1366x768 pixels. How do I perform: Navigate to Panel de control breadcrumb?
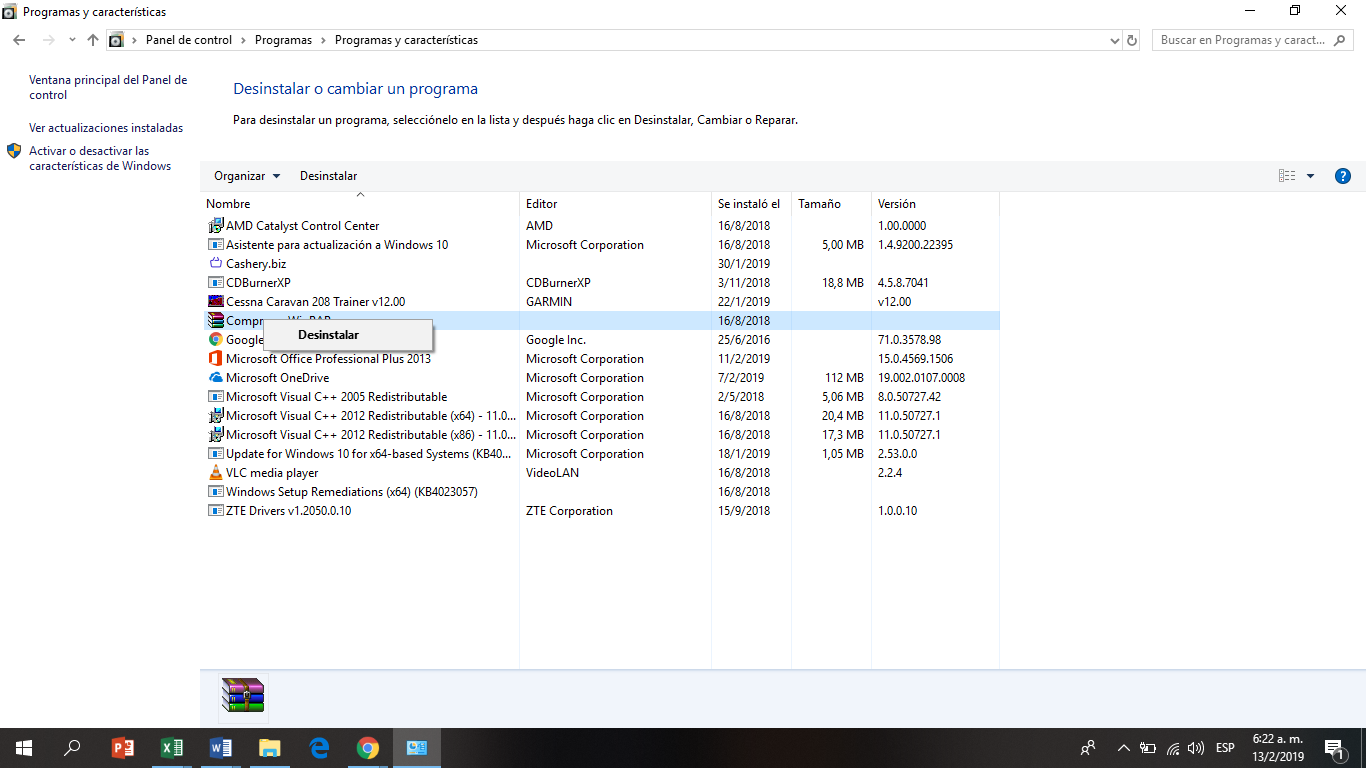tap(189, 40)
